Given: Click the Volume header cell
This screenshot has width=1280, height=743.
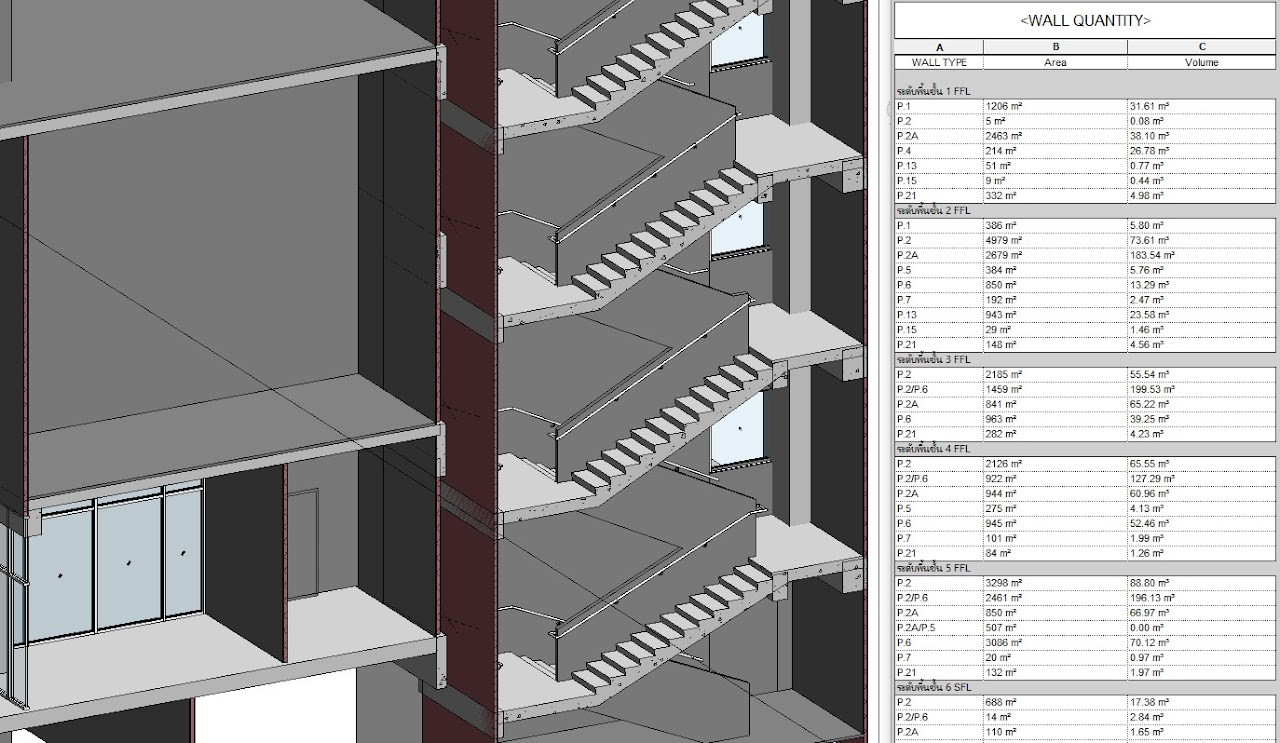Looking at the screenshot, I should [x=1201, y=62].
